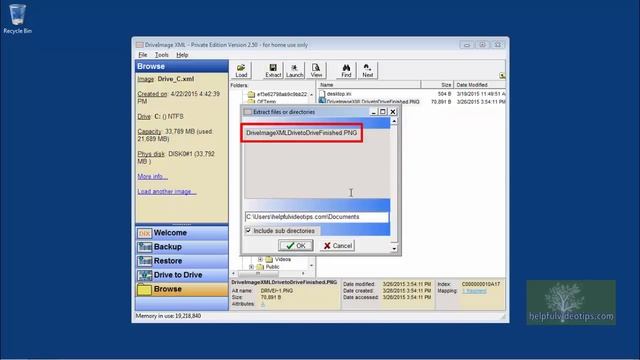The image size is (640, 360).
Task: Click folder tree scroll-down arrow
Action: (312, 266)
